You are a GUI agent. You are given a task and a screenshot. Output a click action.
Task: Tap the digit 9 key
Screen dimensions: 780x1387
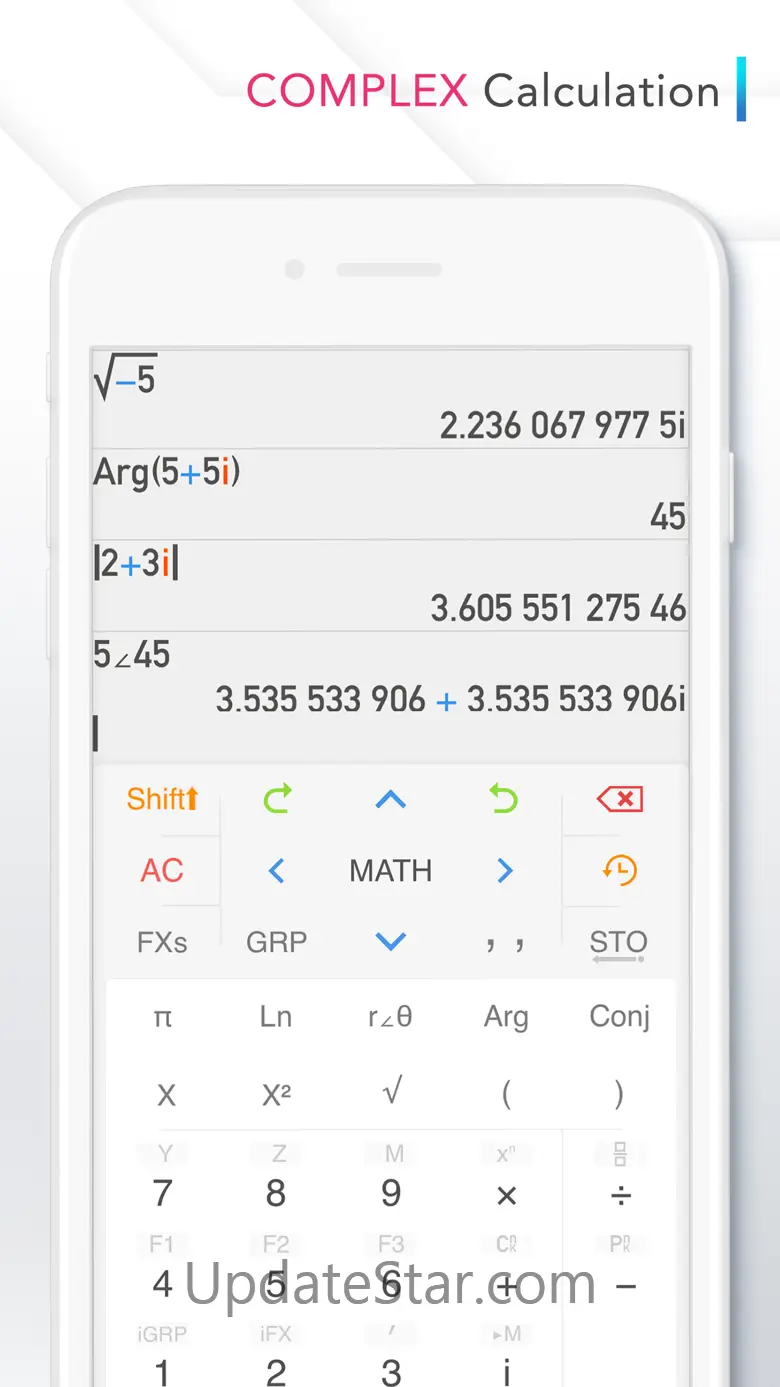(391, 1193)
